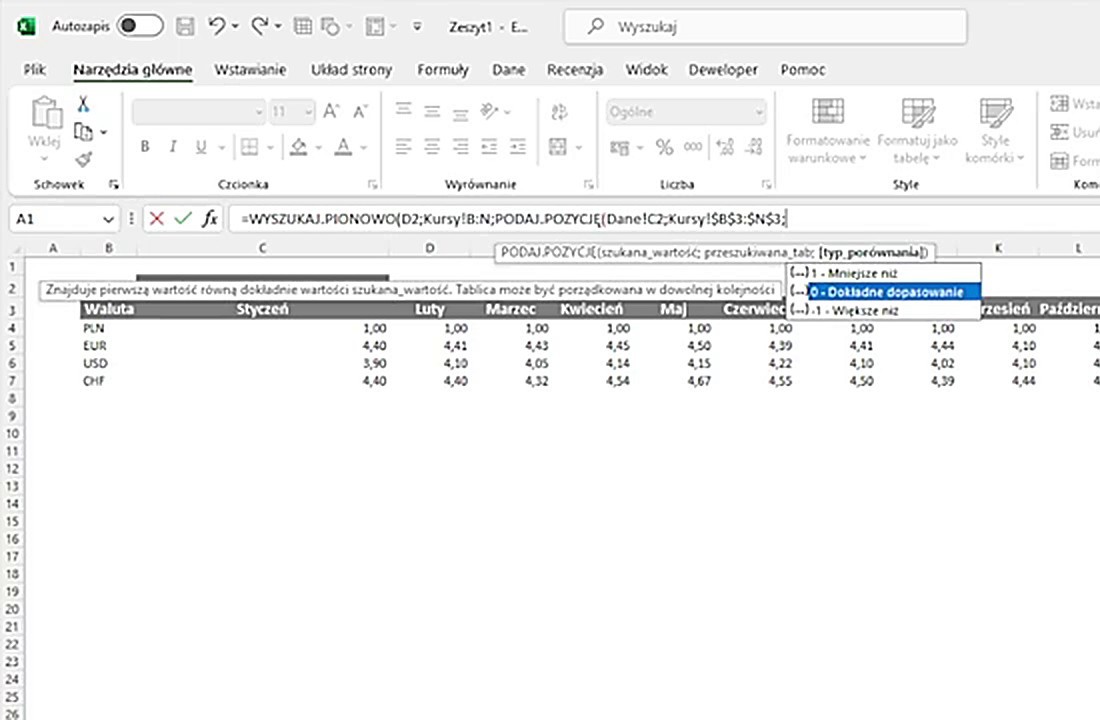The image size is (1100, 720).
Task: Open Insert Function fx dialog
Action: click(x=209, y=218)
